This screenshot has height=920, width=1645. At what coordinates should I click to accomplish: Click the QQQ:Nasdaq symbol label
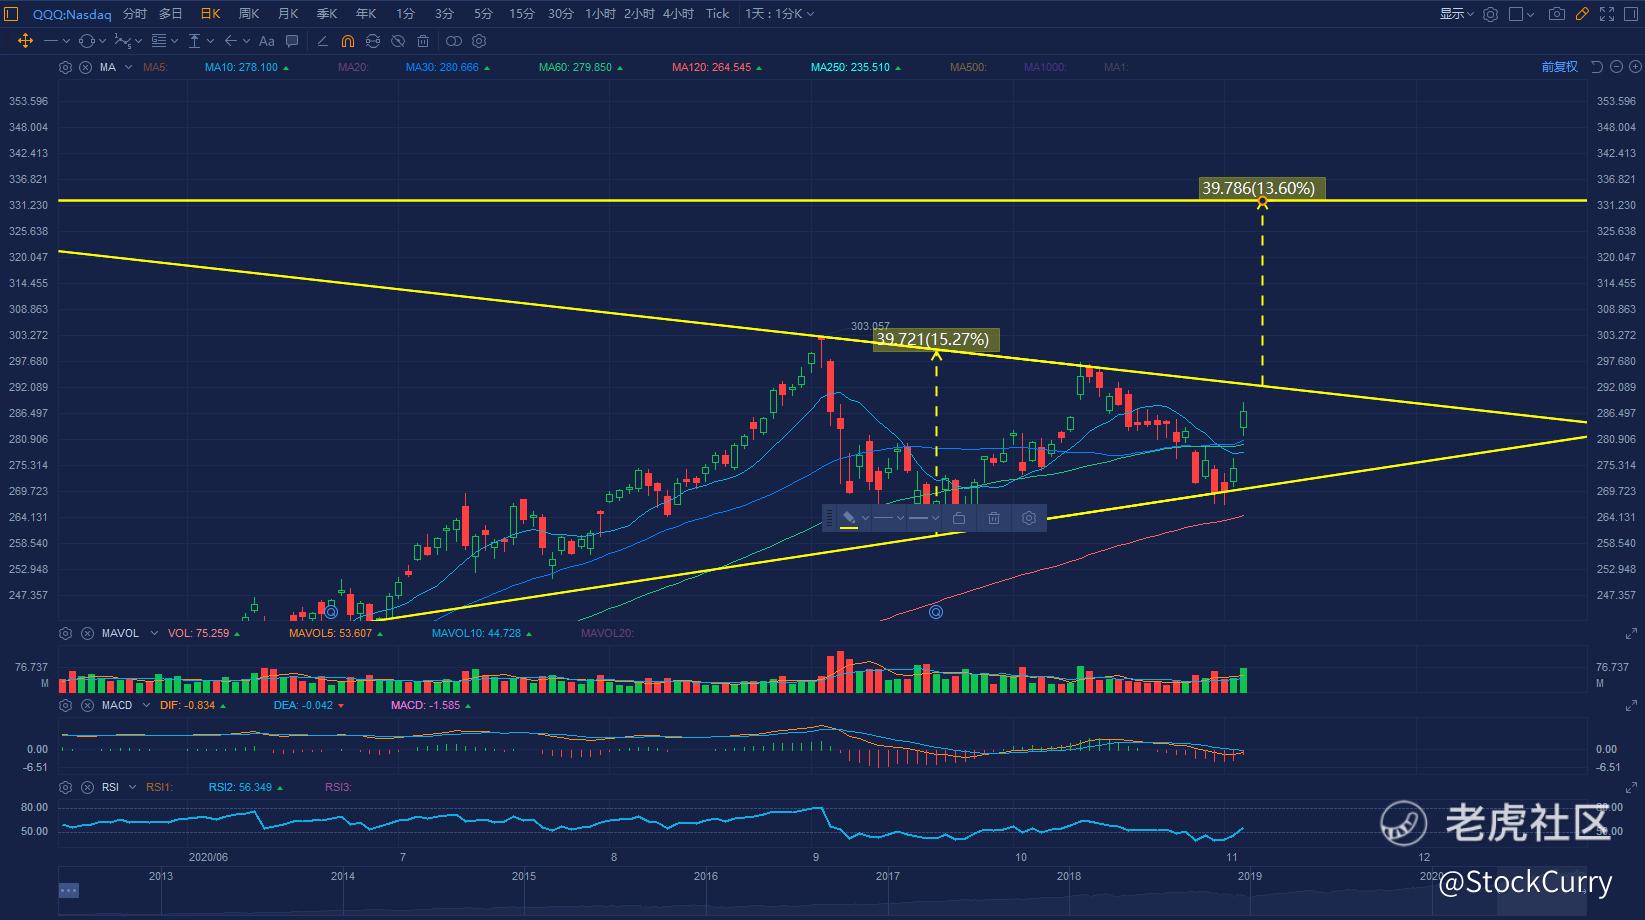72,14
